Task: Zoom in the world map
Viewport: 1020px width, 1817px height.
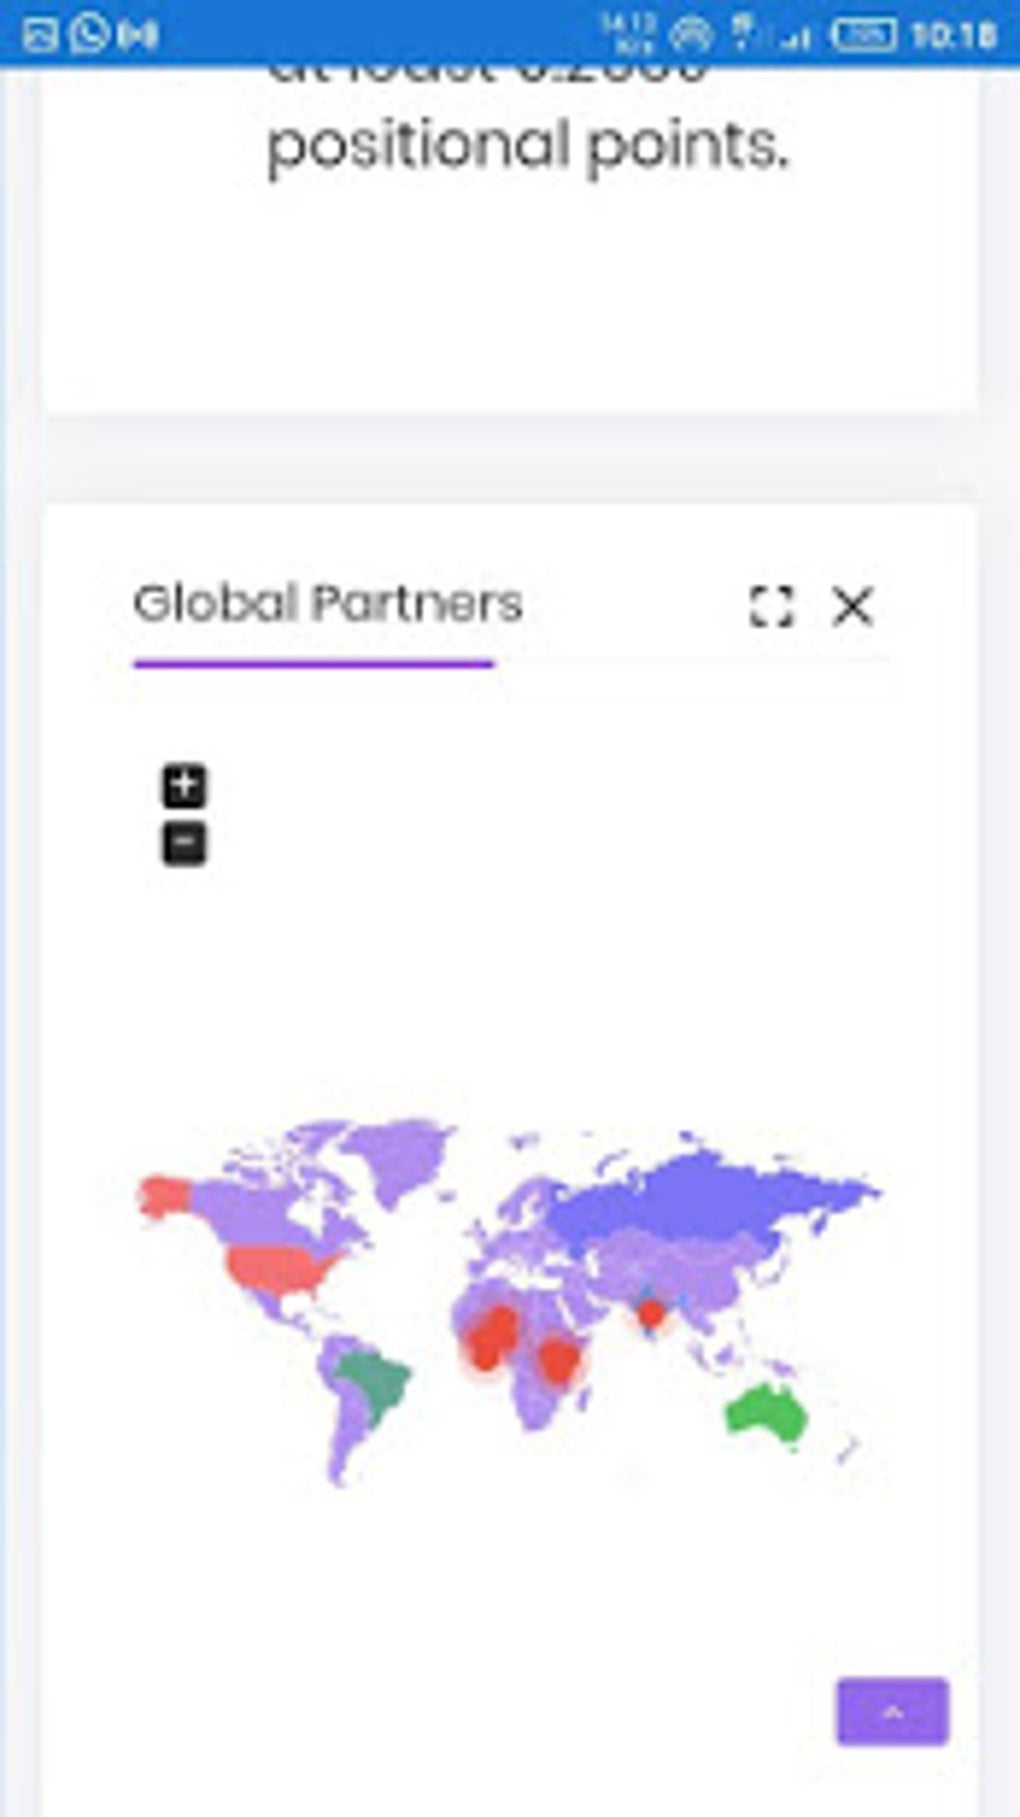Action: [x=185, y=786]
